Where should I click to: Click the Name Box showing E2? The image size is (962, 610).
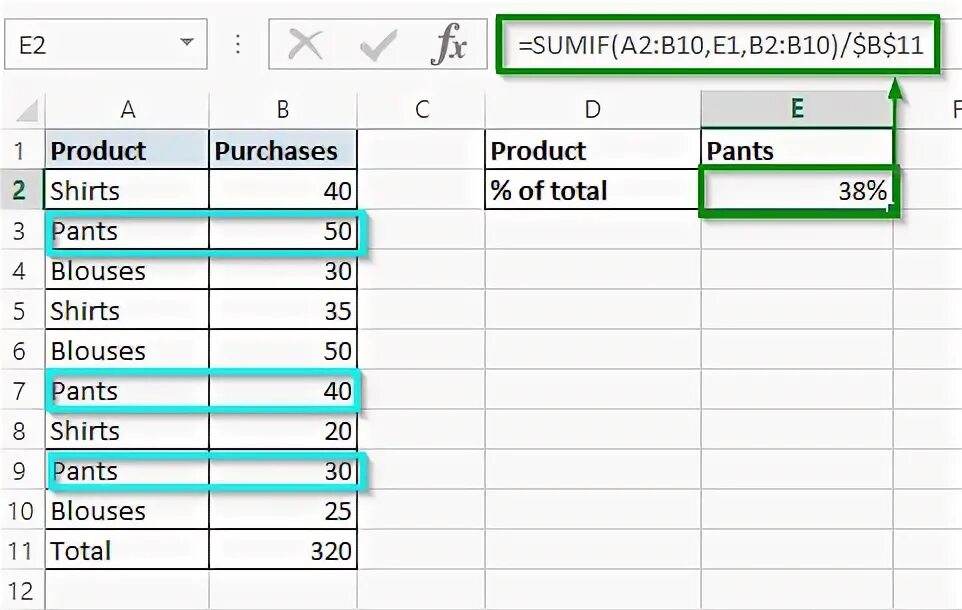(x=90, y=45)
